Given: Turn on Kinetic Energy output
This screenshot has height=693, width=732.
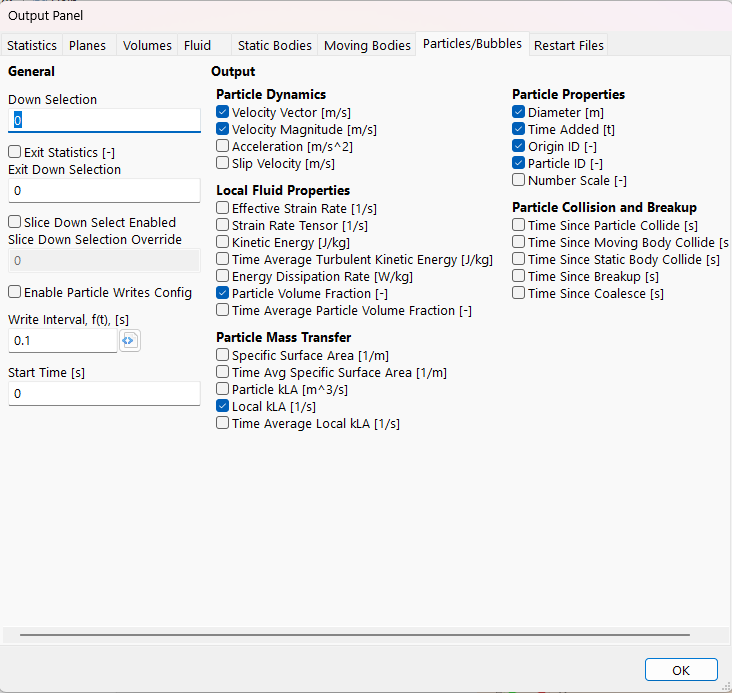Looking at the screenshot, I should pos(223,243).
